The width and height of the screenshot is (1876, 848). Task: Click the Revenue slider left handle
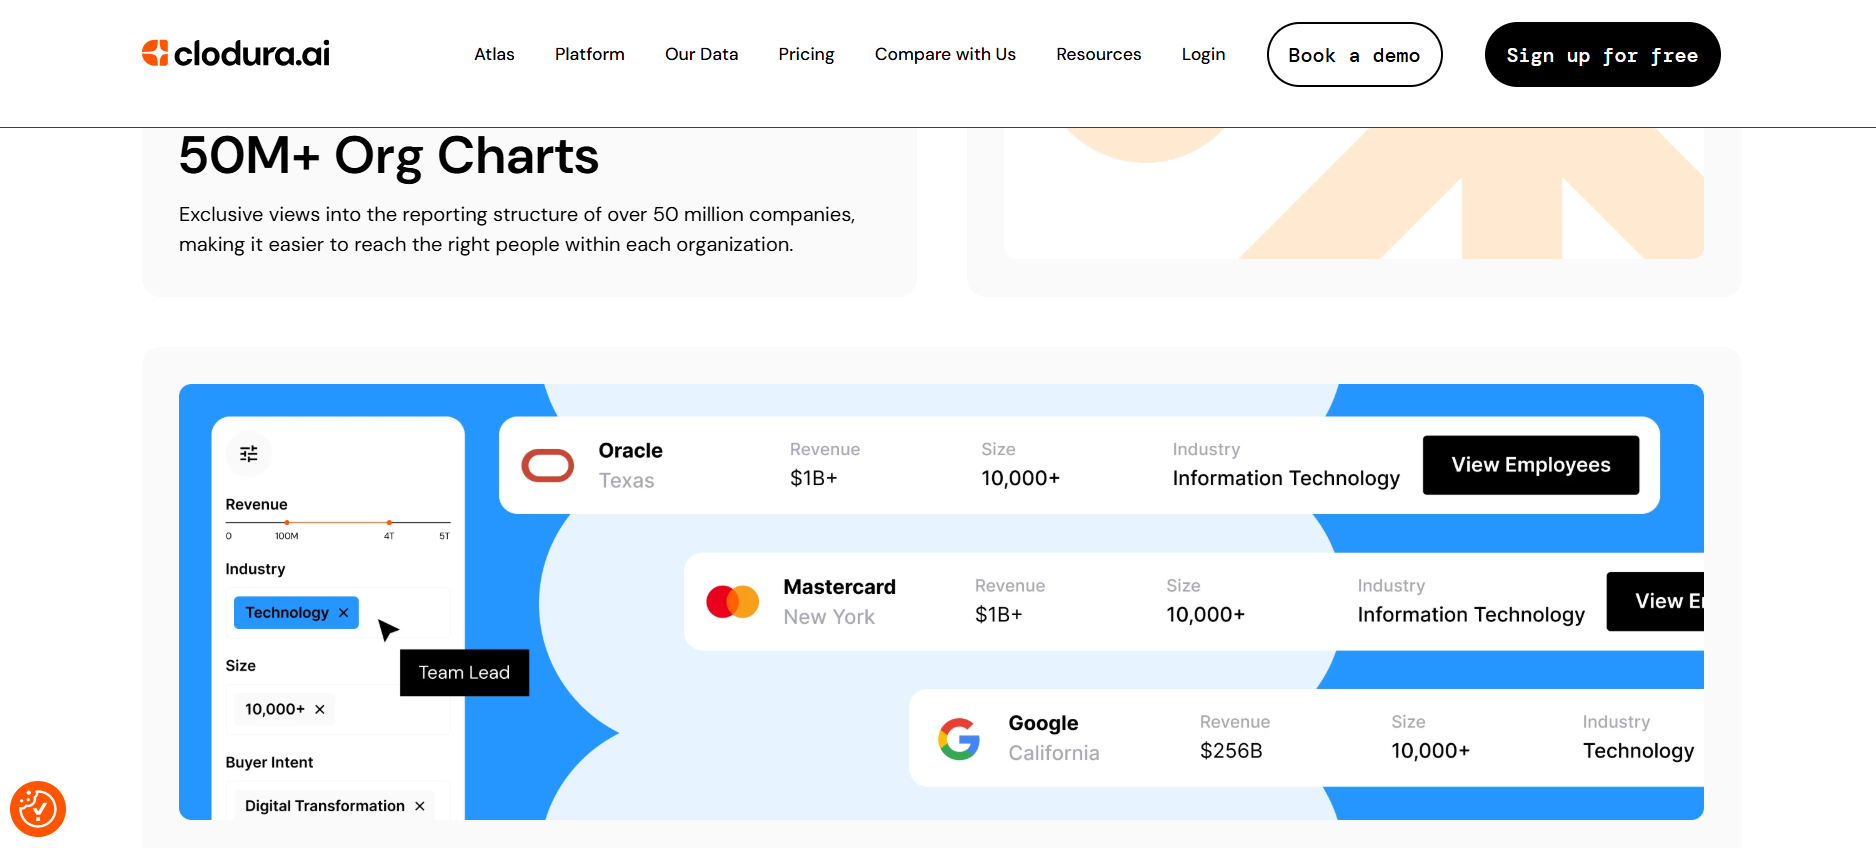click(287, 522)
